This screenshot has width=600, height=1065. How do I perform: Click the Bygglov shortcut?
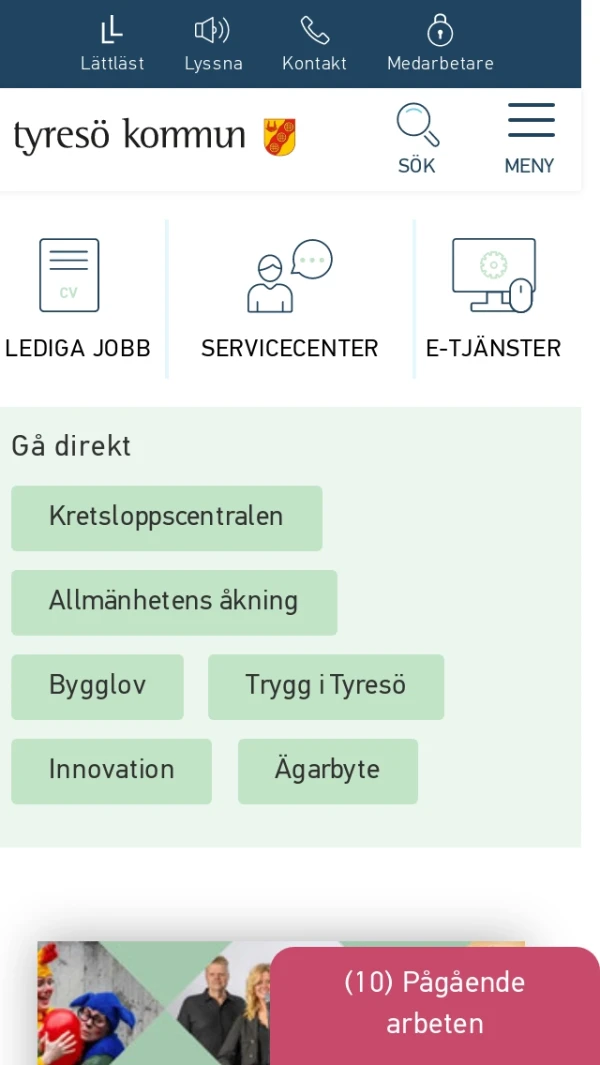pyautogui.click(x=97, y=686)
